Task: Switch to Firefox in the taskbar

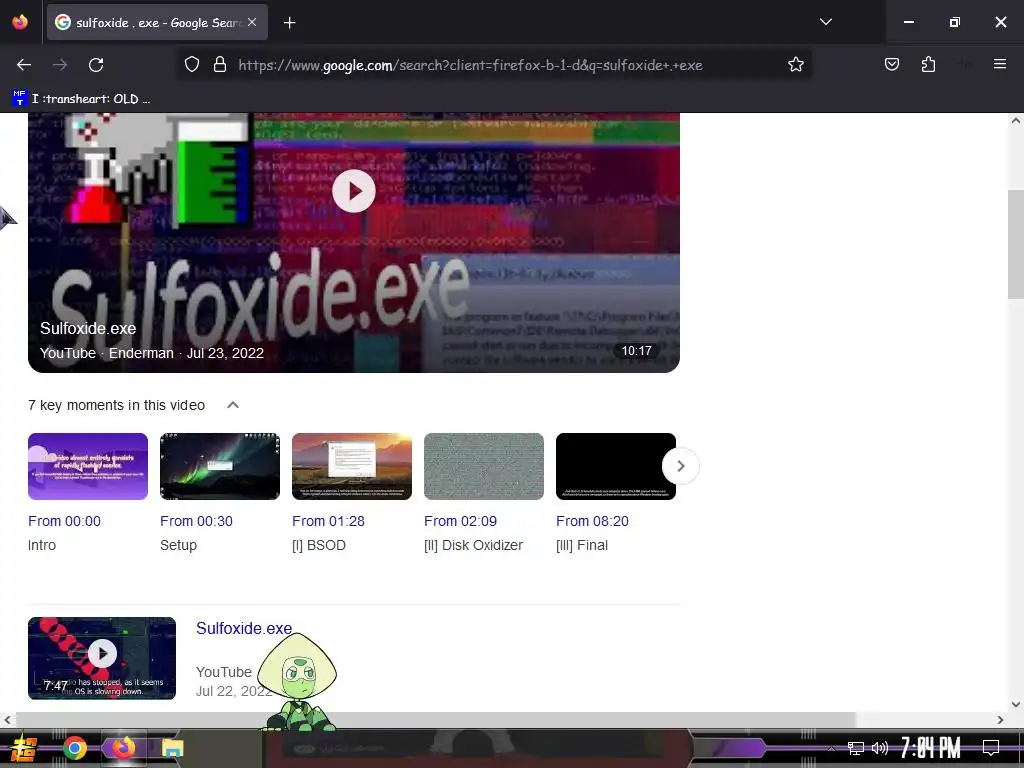Action: pos(123,748)
